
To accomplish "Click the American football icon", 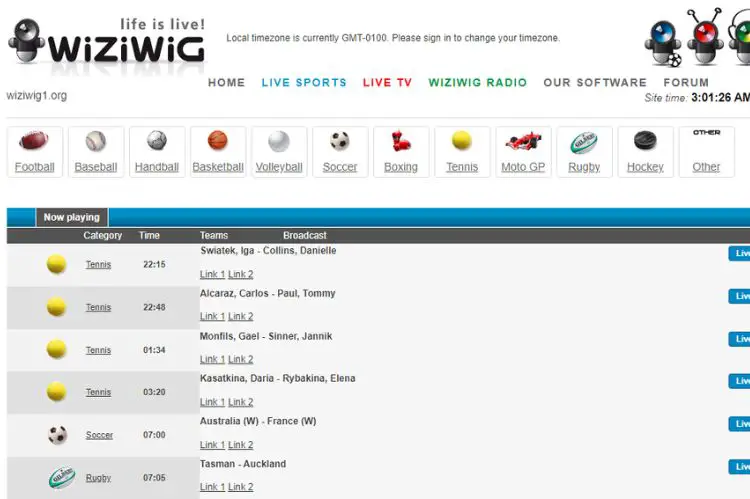I will pyautogui.click(x=34, y=141).
